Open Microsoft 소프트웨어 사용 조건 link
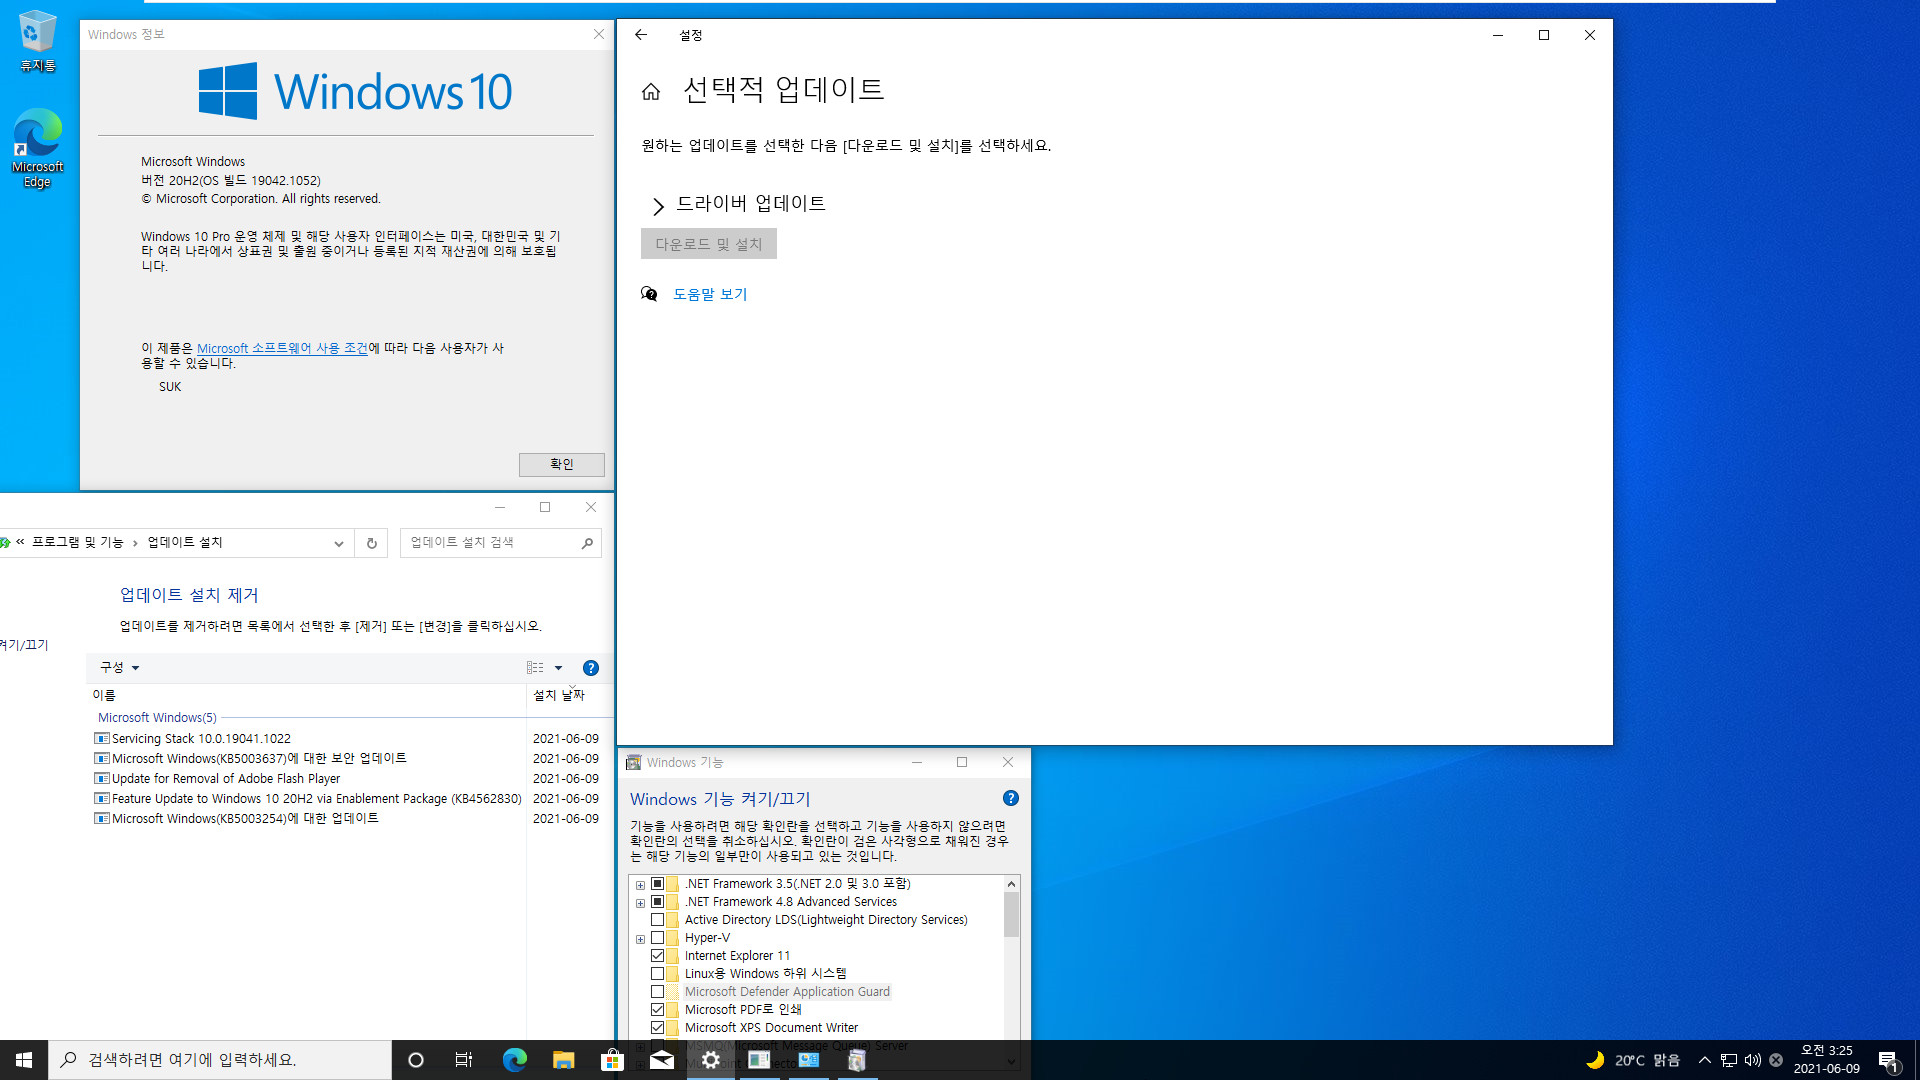 [282, 348]
